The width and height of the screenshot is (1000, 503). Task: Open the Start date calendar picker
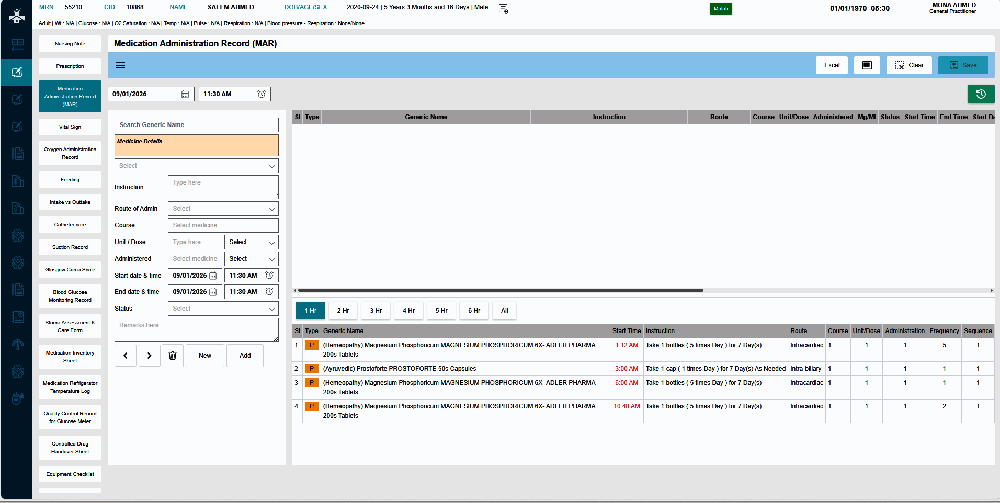tap(213, 275)
